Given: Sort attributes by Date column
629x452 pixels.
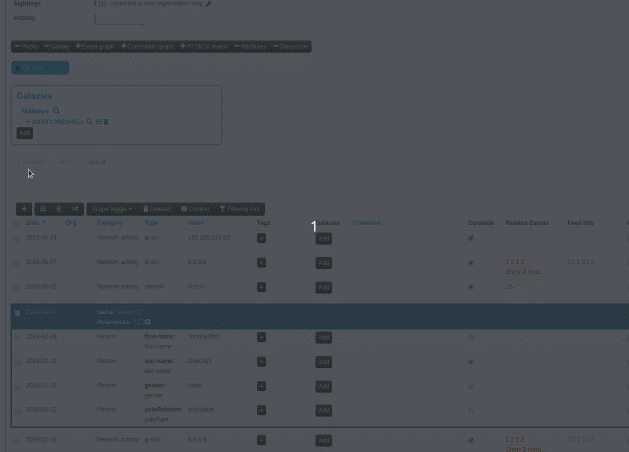Looking at the screenshot, I should click(x=35, y=223).
